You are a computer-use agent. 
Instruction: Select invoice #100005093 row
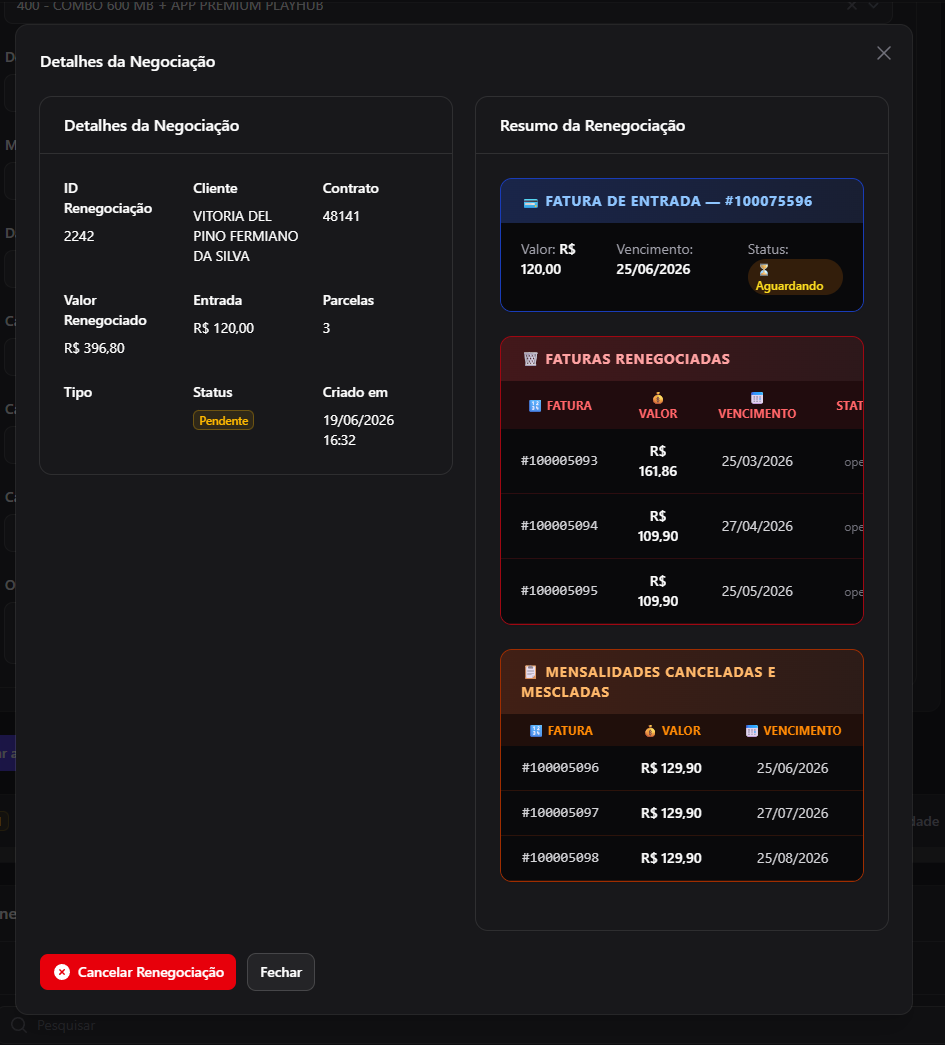(x=682, y=461)
